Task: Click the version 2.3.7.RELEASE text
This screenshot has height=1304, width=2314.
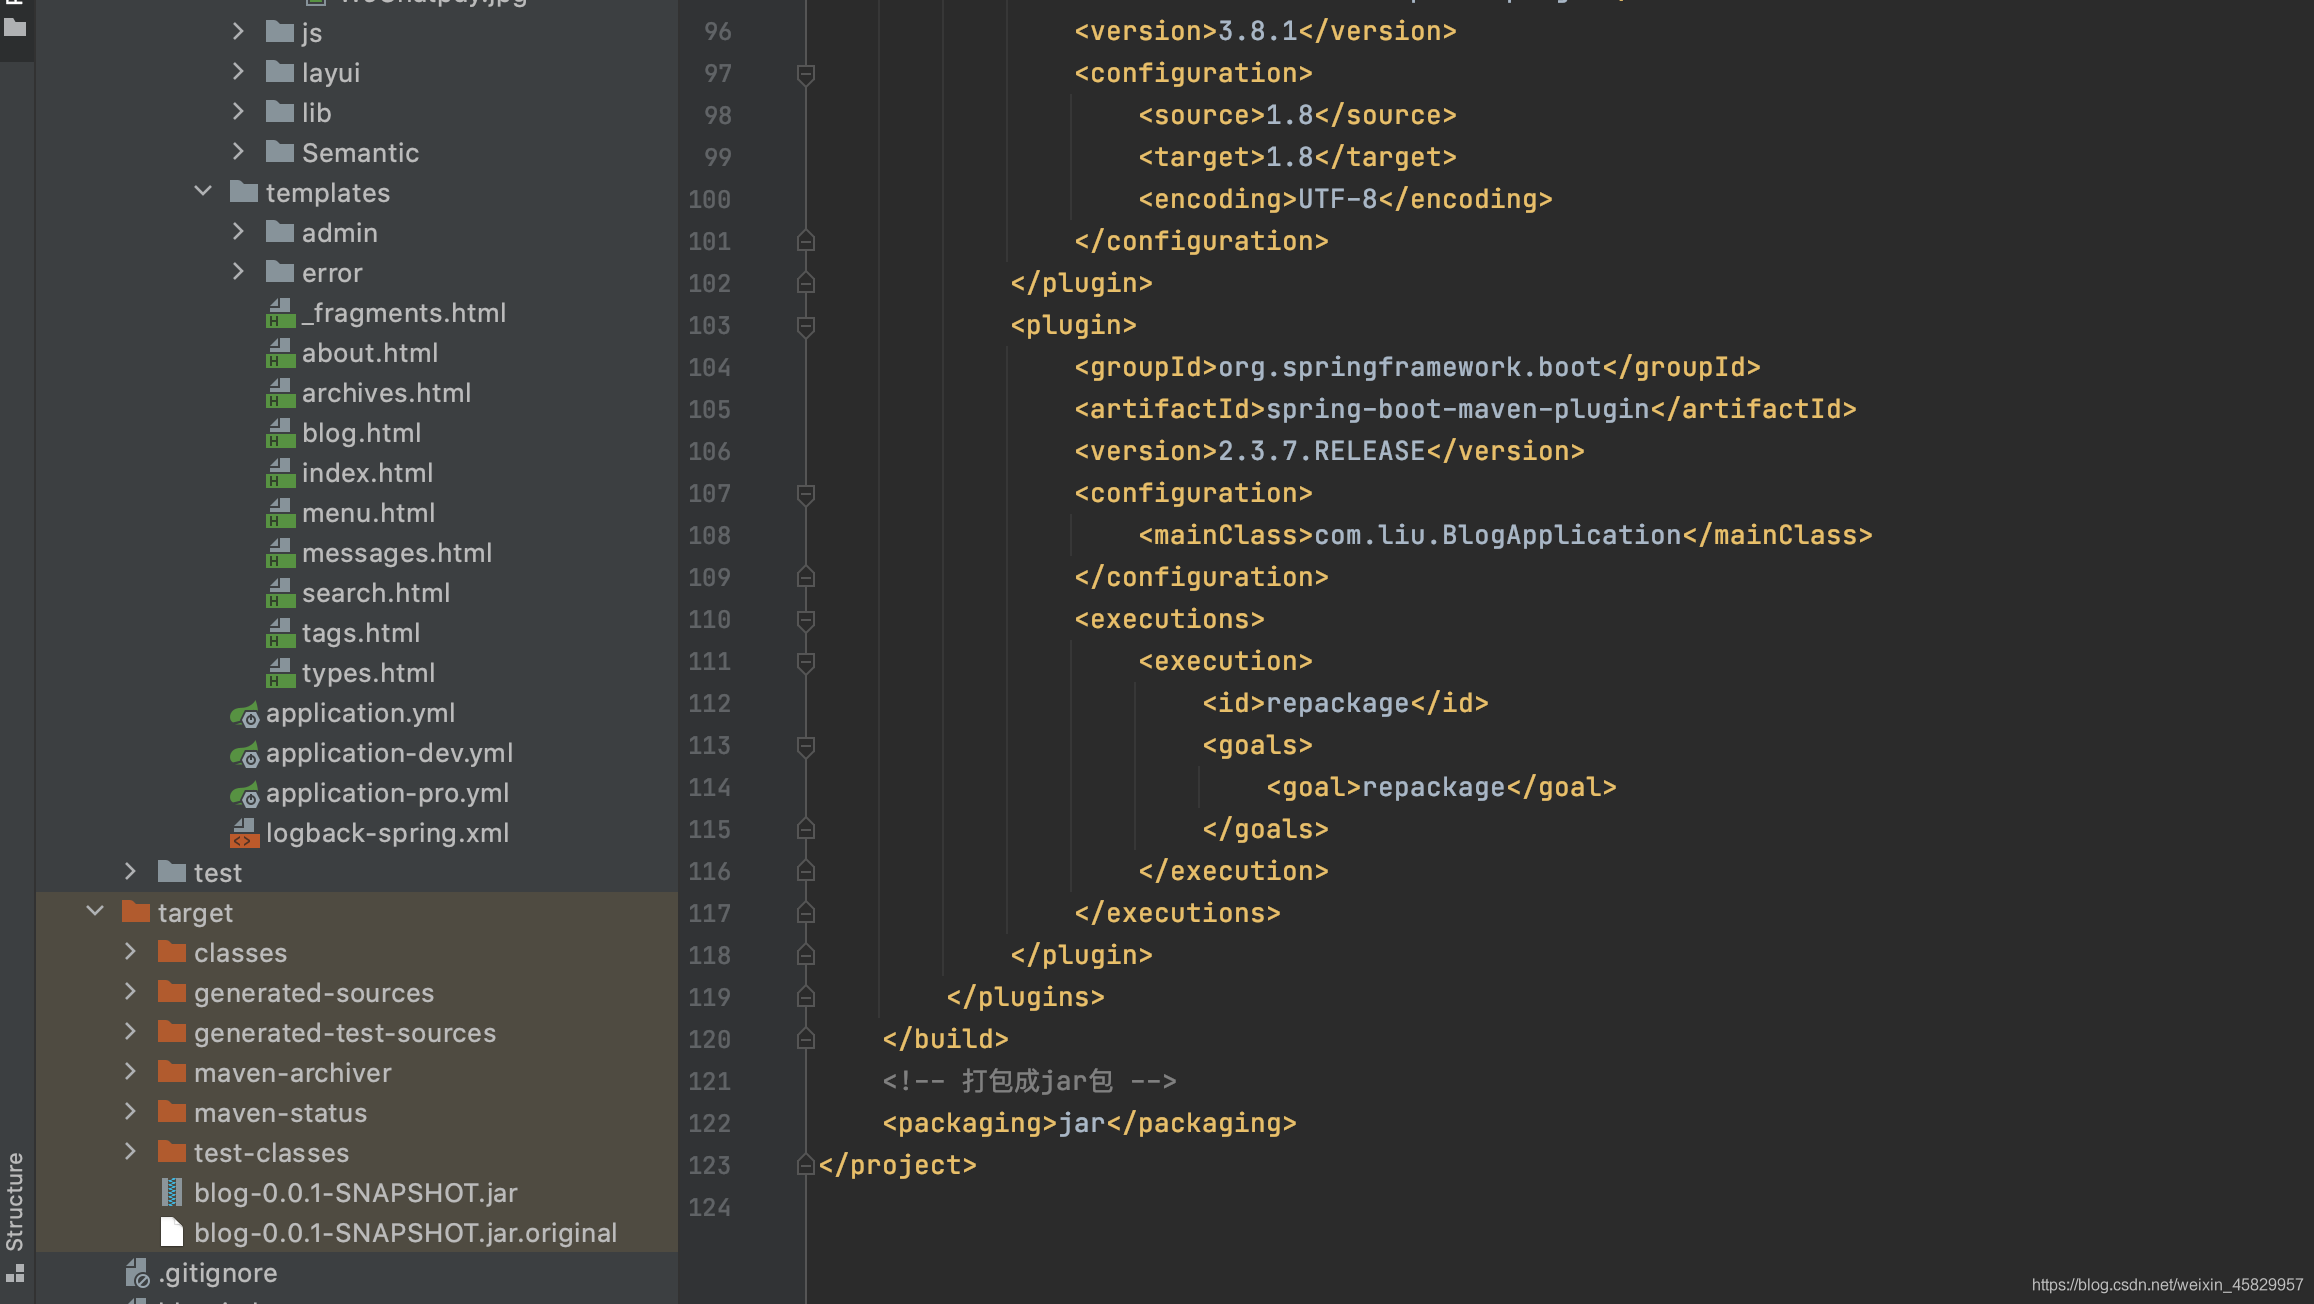Action: [x=1321, y=451]
